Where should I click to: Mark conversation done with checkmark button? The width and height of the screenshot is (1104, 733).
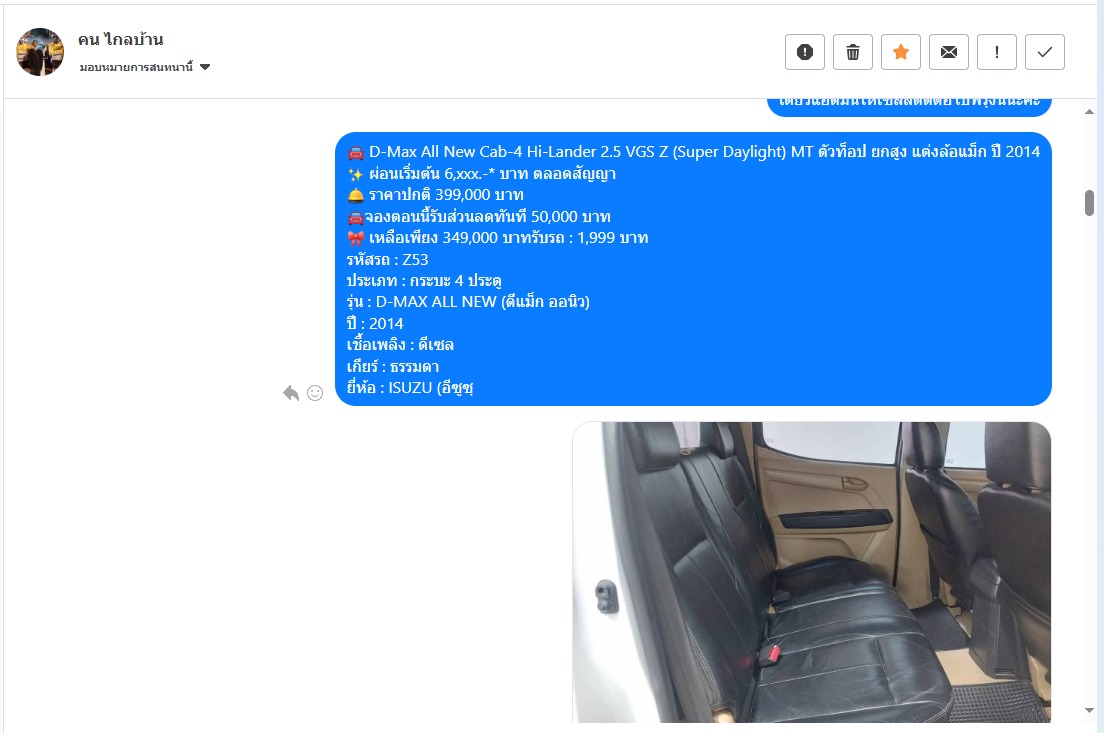[1045, 52]
